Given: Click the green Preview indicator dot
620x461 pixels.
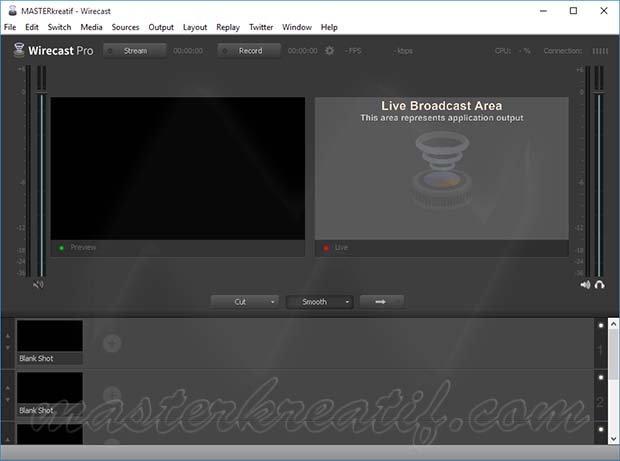Looking at the screenshot, I should pos(62,248).
